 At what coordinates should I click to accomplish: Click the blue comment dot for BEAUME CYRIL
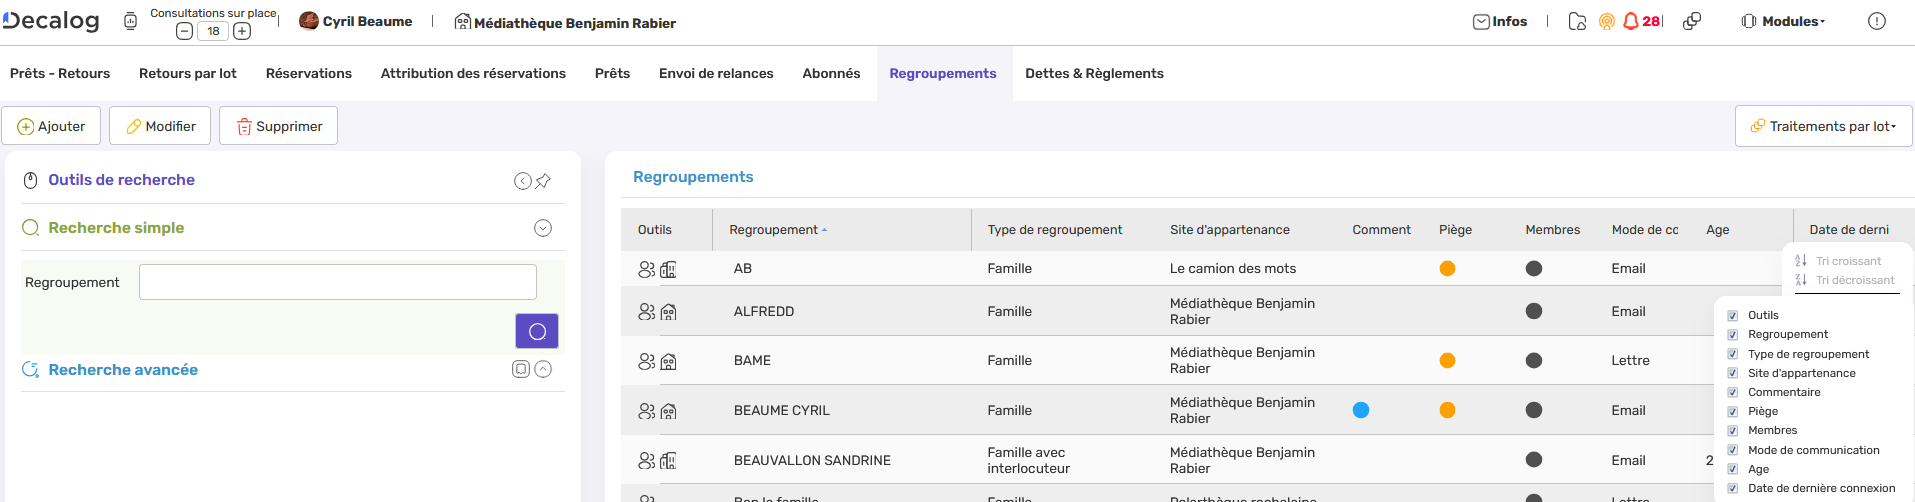pos(1361,410)
